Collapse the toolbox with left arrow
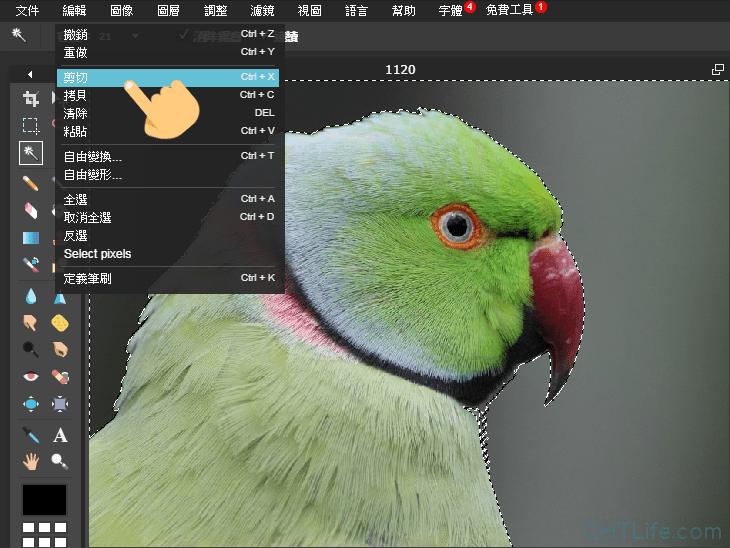The width and height of the screenshot is (730, 548). [x=30, y=74]
